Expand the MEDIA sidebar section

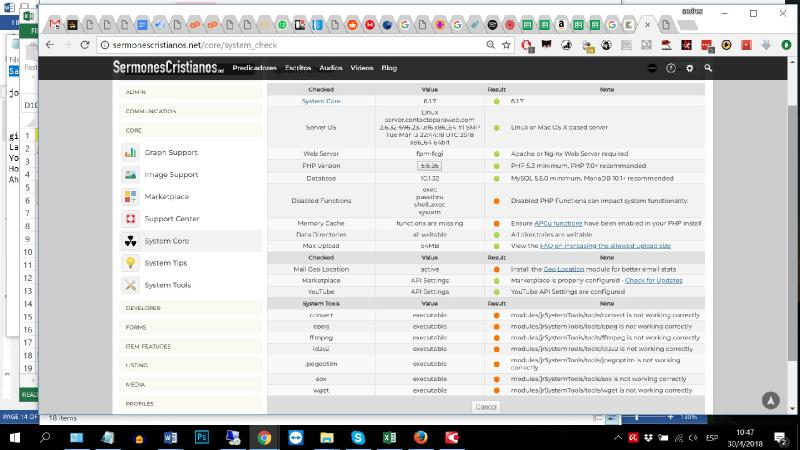coord(136,384)
